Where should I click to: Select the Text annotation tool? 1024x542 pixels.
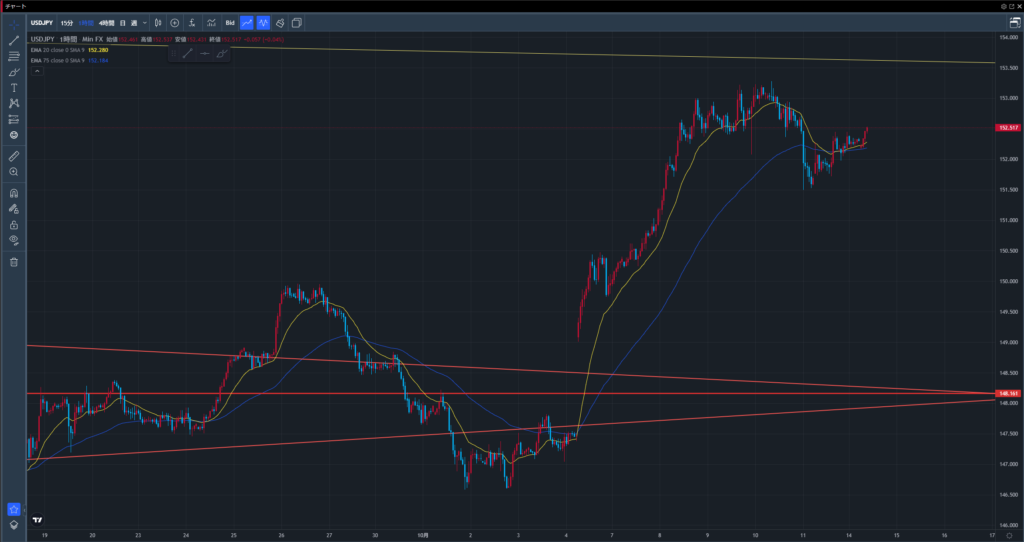pos(14,87)
